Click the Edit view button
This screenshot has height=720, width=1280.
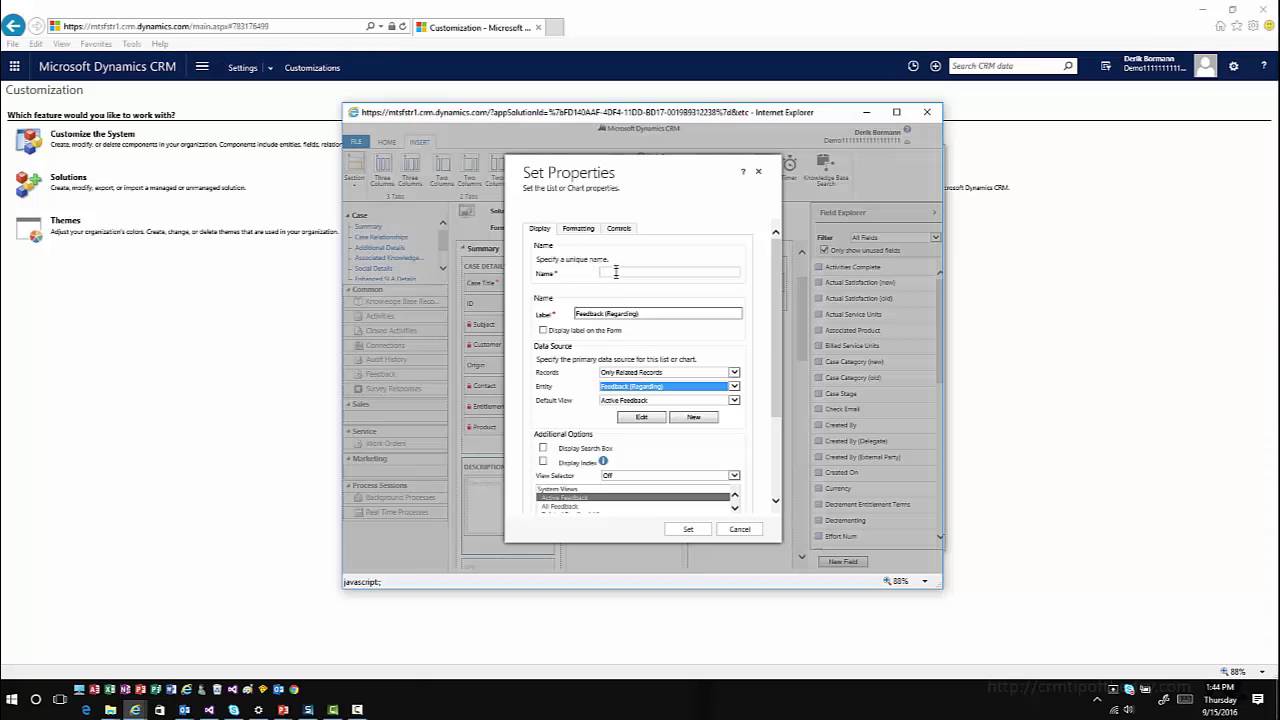click(x=641, y=417)
